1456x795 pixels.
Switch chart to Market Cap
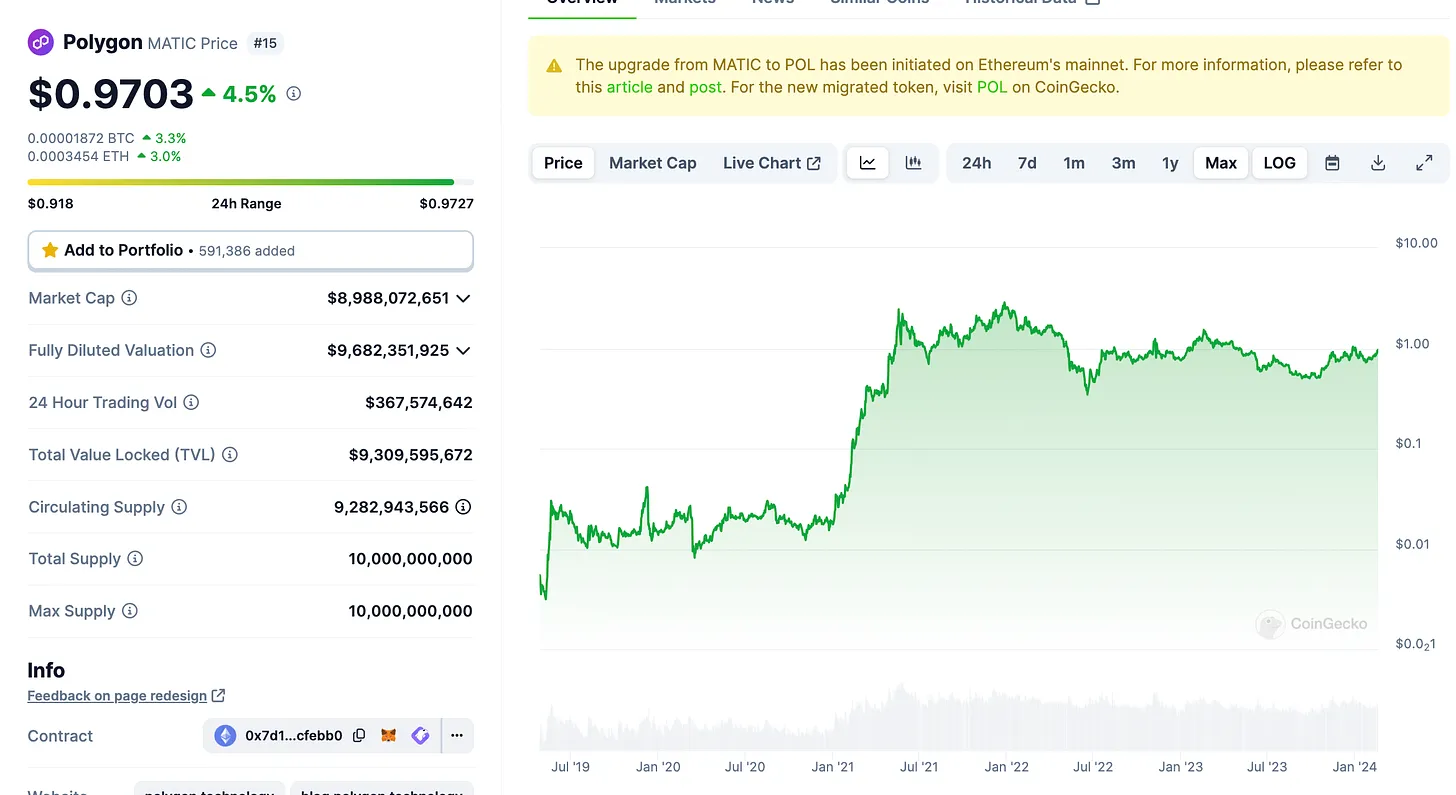[x=652, y=163]
